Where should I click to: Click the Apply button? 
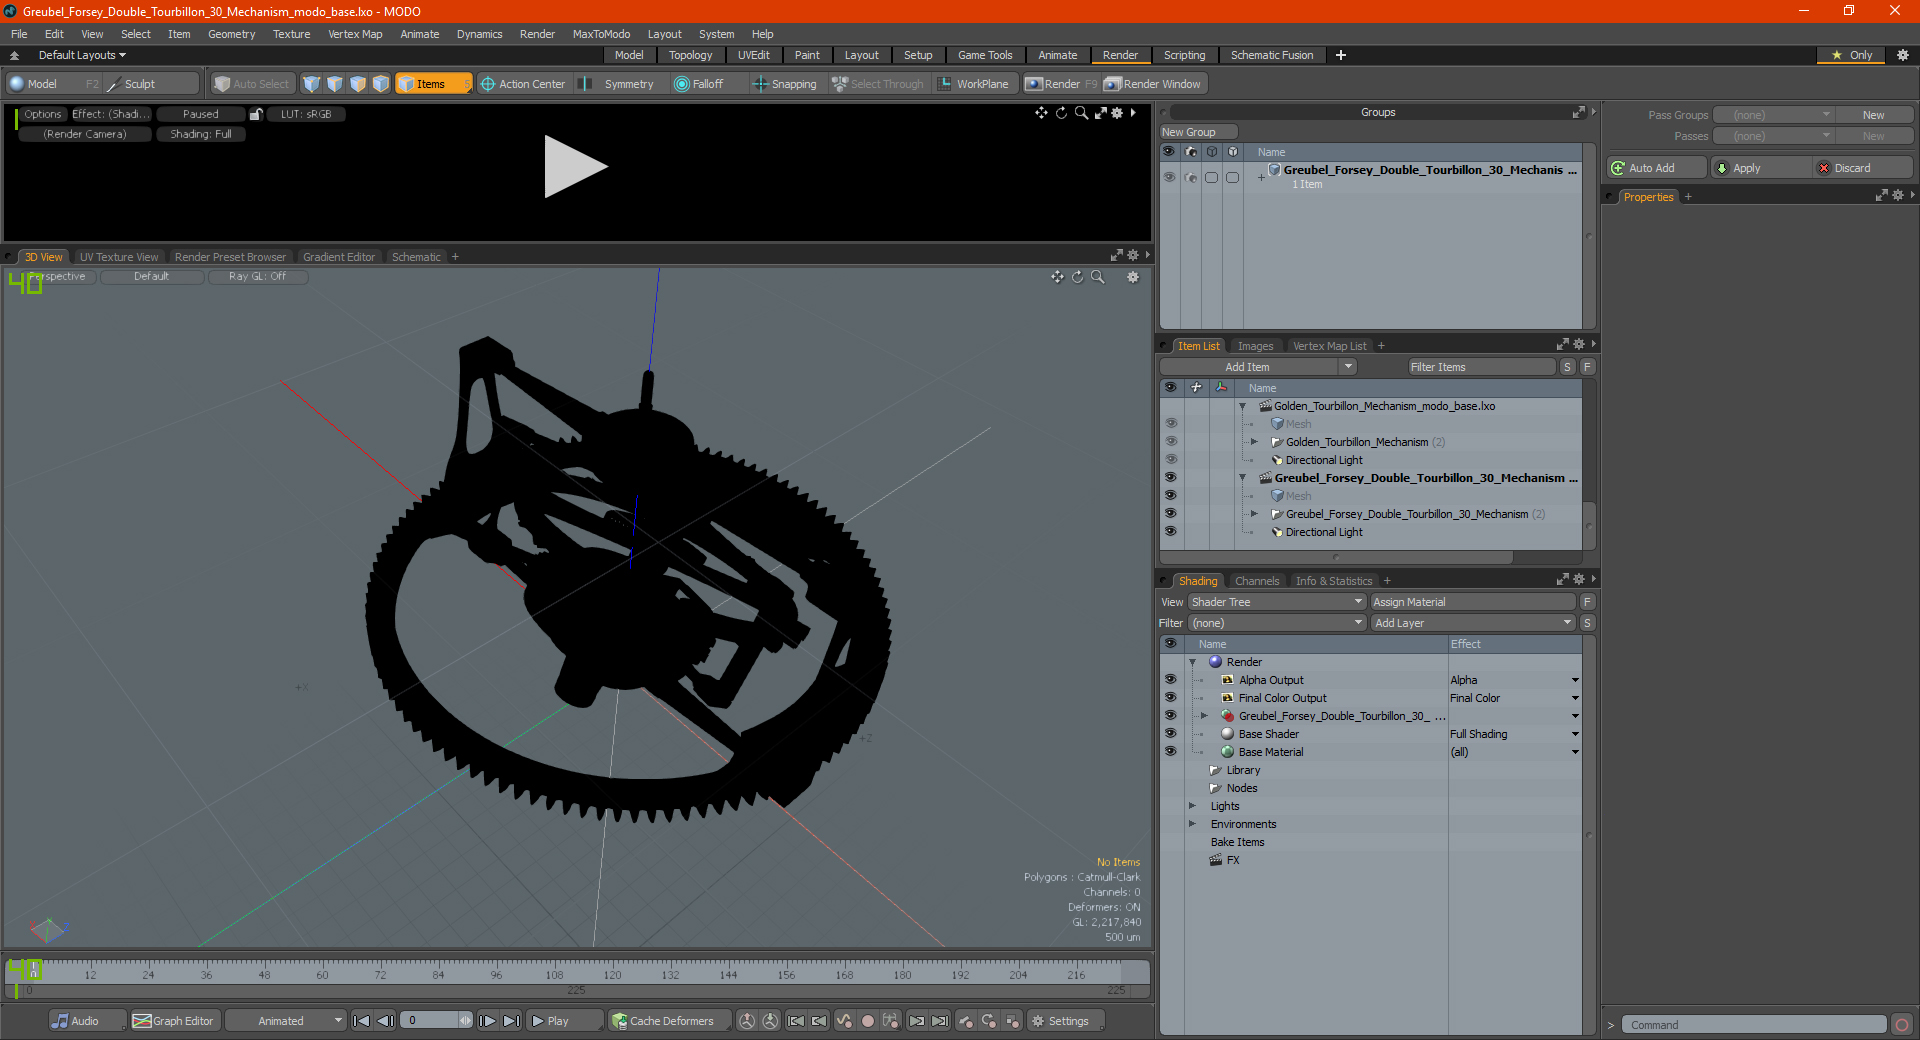(1760, 168)
